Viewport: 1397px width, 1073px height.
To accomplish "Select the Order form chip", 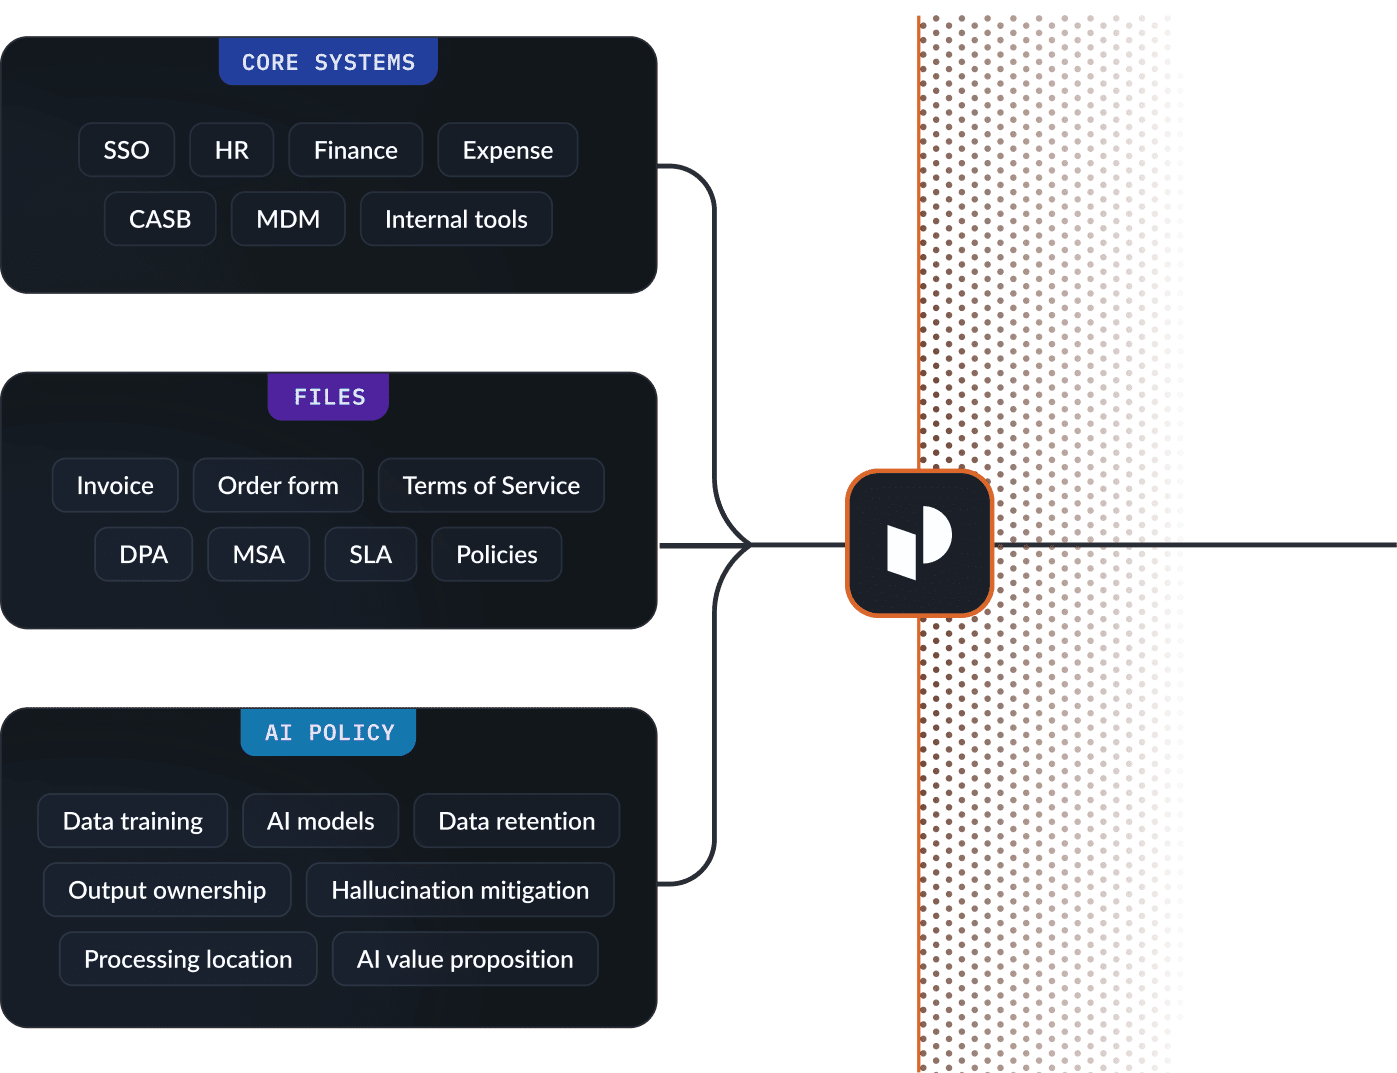I will pos(278,485).
